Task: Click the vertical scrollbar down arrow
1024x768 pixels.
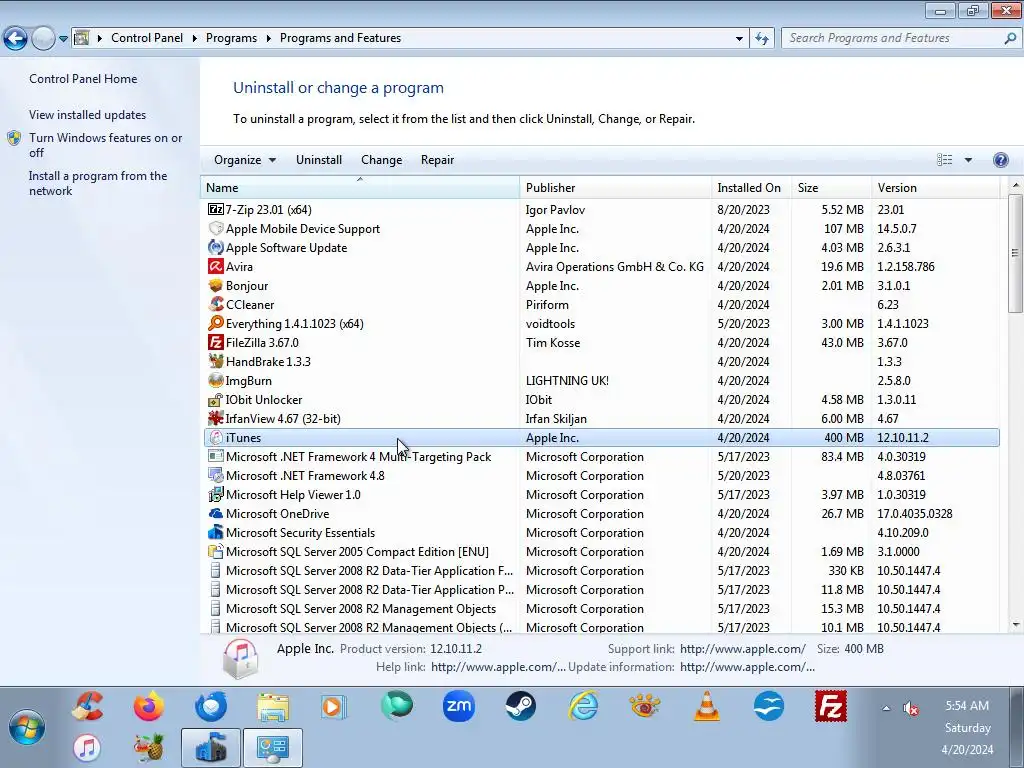Action: (x=1016, y=625)
